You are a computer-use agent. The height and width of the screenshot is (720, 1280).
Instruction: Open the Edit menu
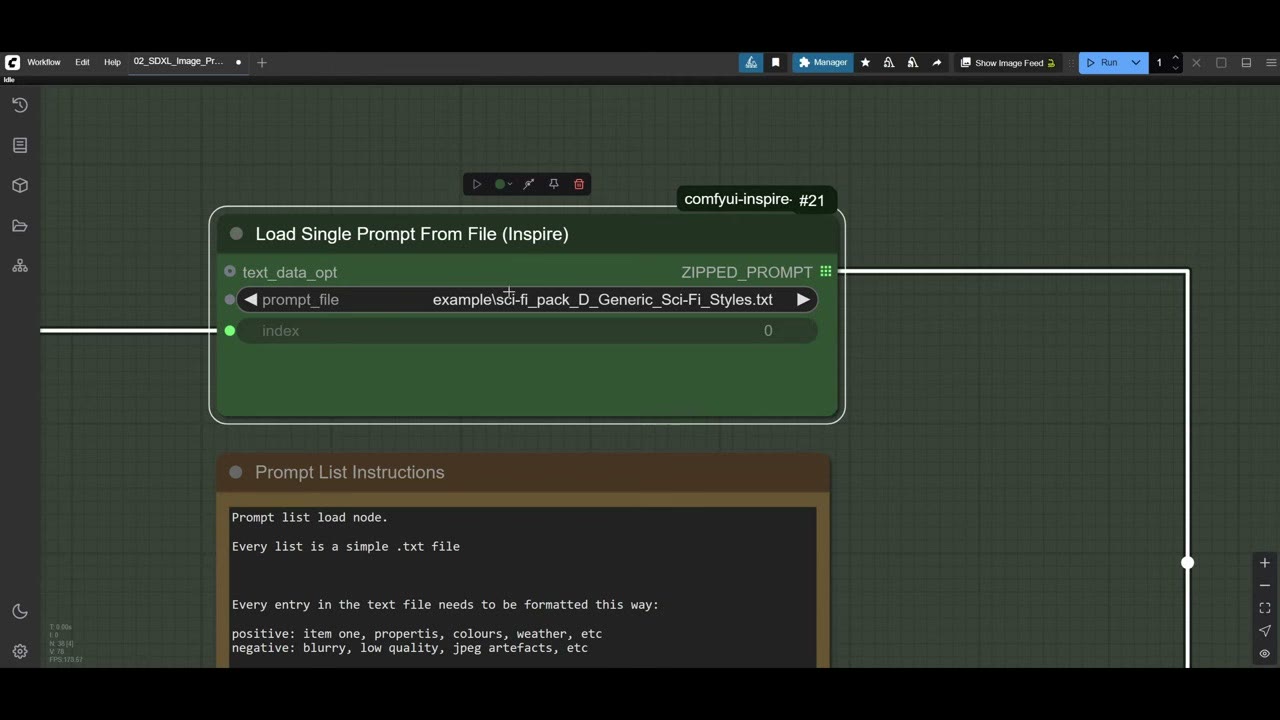click(x=82, y=62)
